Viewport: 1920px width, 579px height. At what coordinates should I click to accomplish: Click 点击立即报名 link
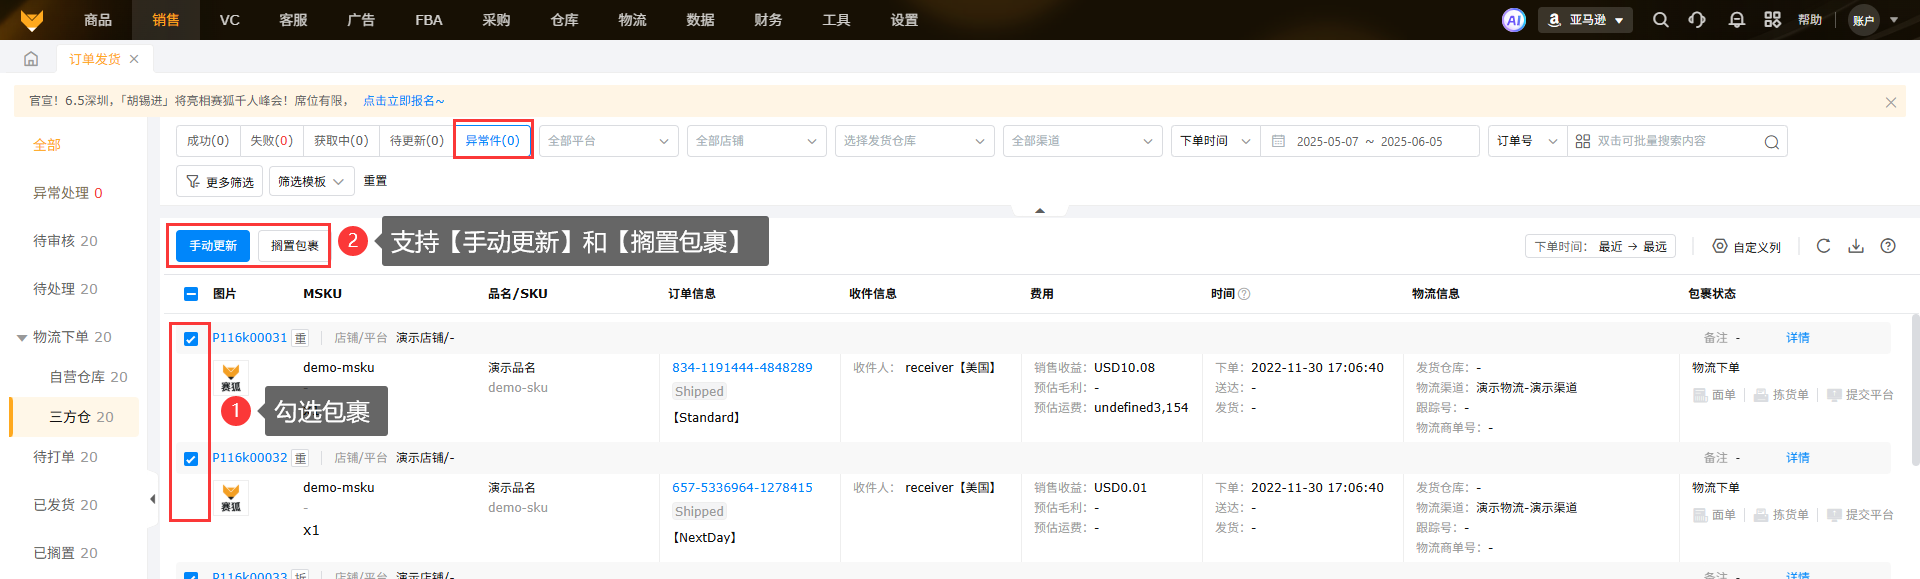404,101
